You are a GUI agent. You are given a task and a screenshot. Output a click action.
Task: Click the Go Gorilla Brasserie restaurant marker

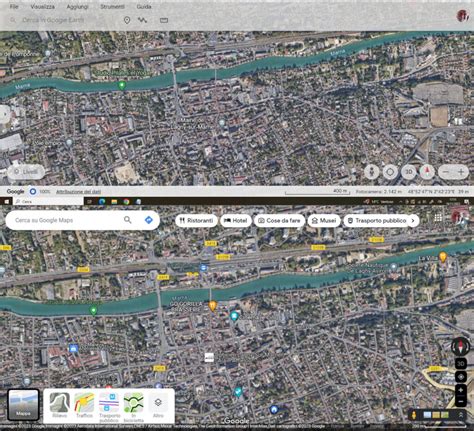(x=213, y=305)
